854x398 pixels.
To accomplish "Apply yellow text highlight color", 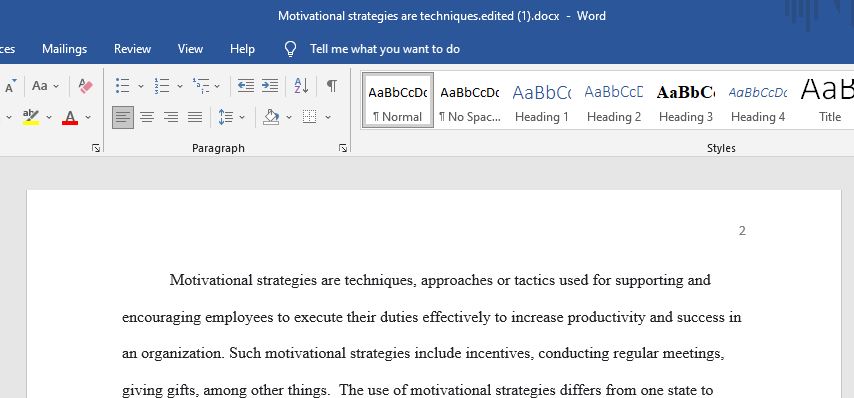I will click(x=31, y=117).
